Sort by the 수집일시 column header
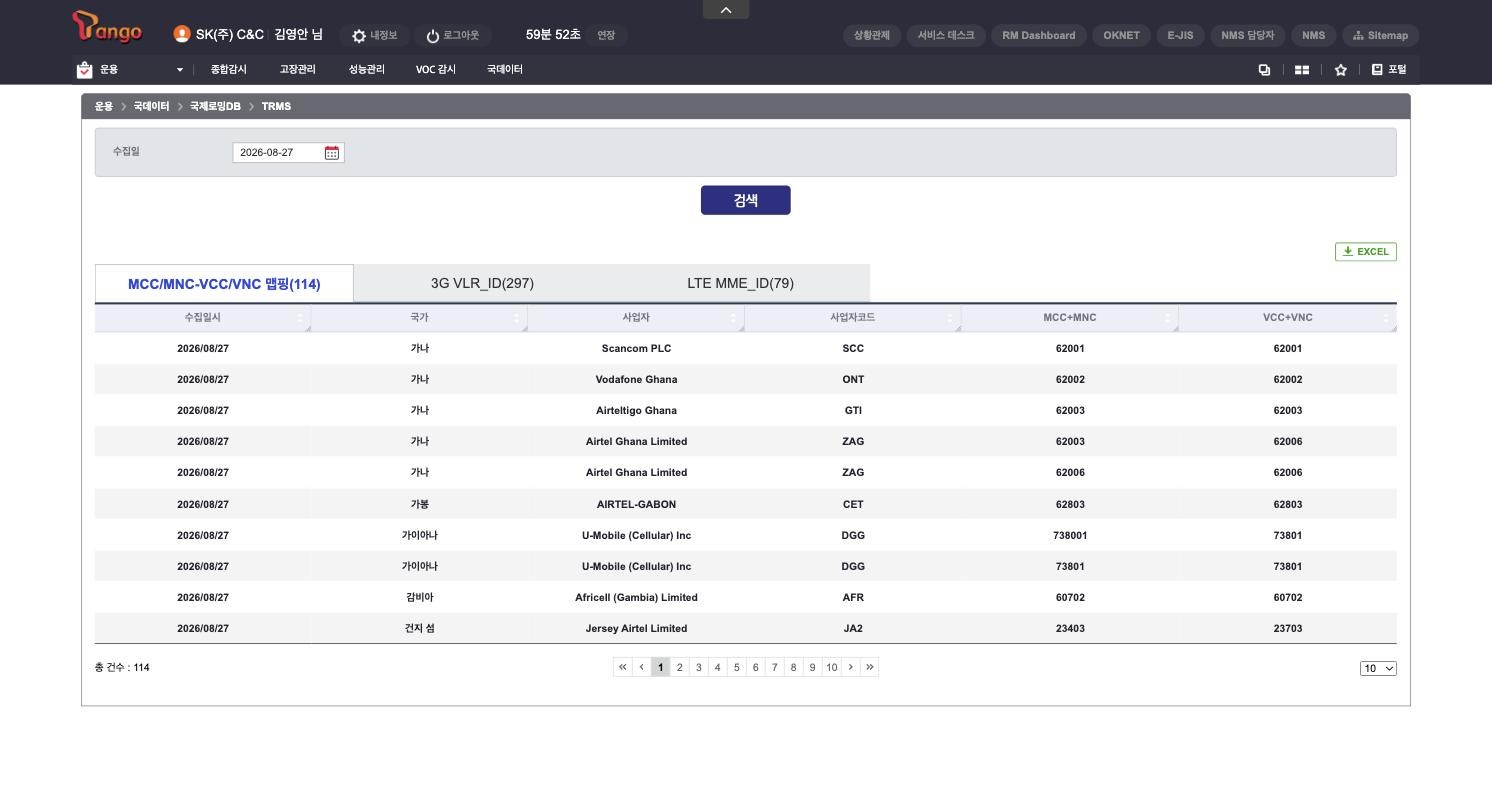This screenshot has width=1492, height=812. 202,317
